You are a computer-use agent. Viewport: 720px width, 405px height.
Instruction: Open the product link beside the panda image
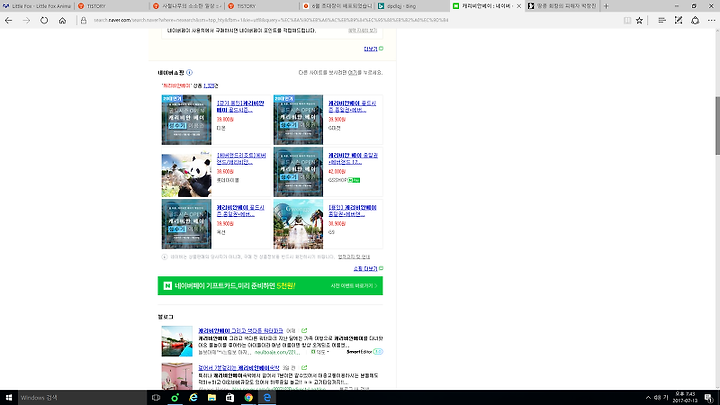[241, 159]
